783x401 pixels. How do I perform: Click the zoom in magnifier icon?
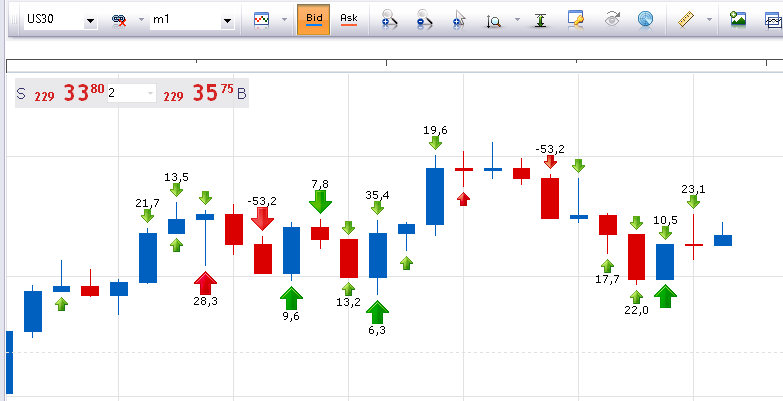pyautogui.click(x=389, y=19)
